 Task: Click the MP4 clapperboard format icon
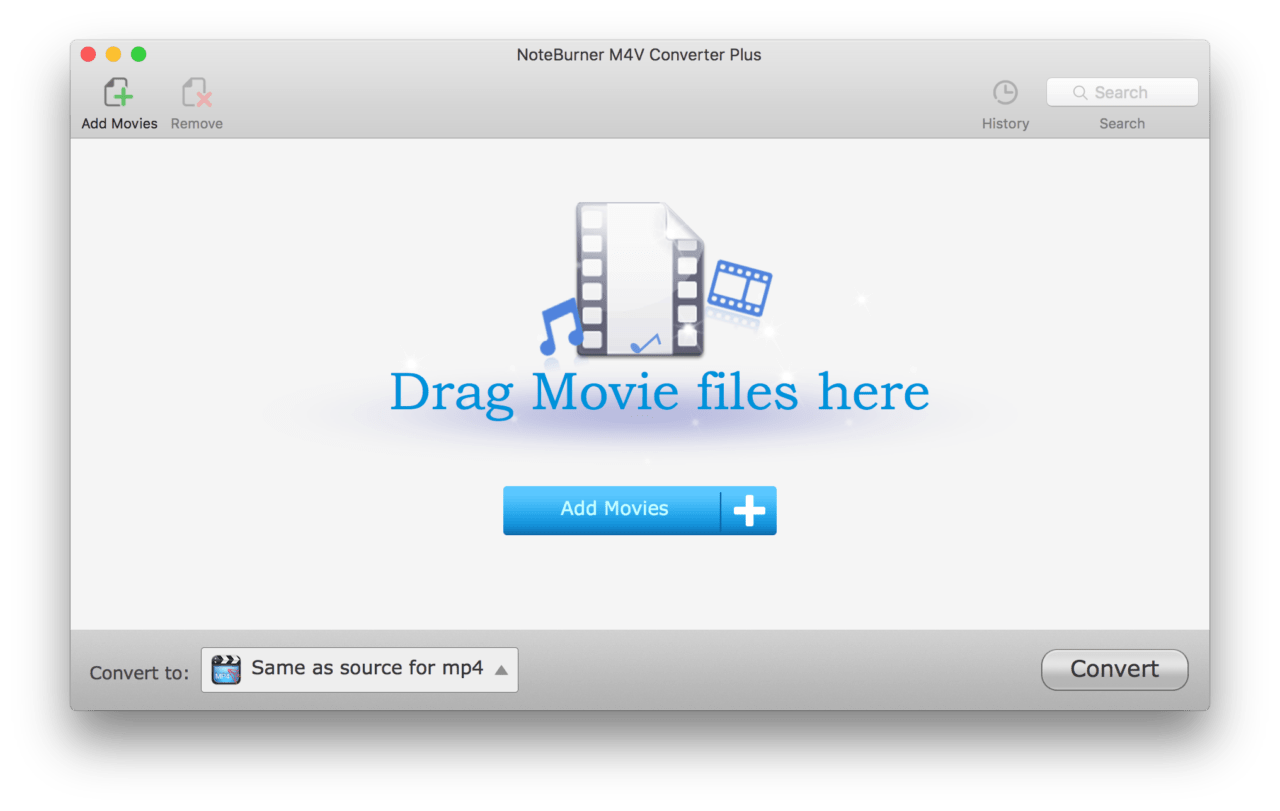227,670
